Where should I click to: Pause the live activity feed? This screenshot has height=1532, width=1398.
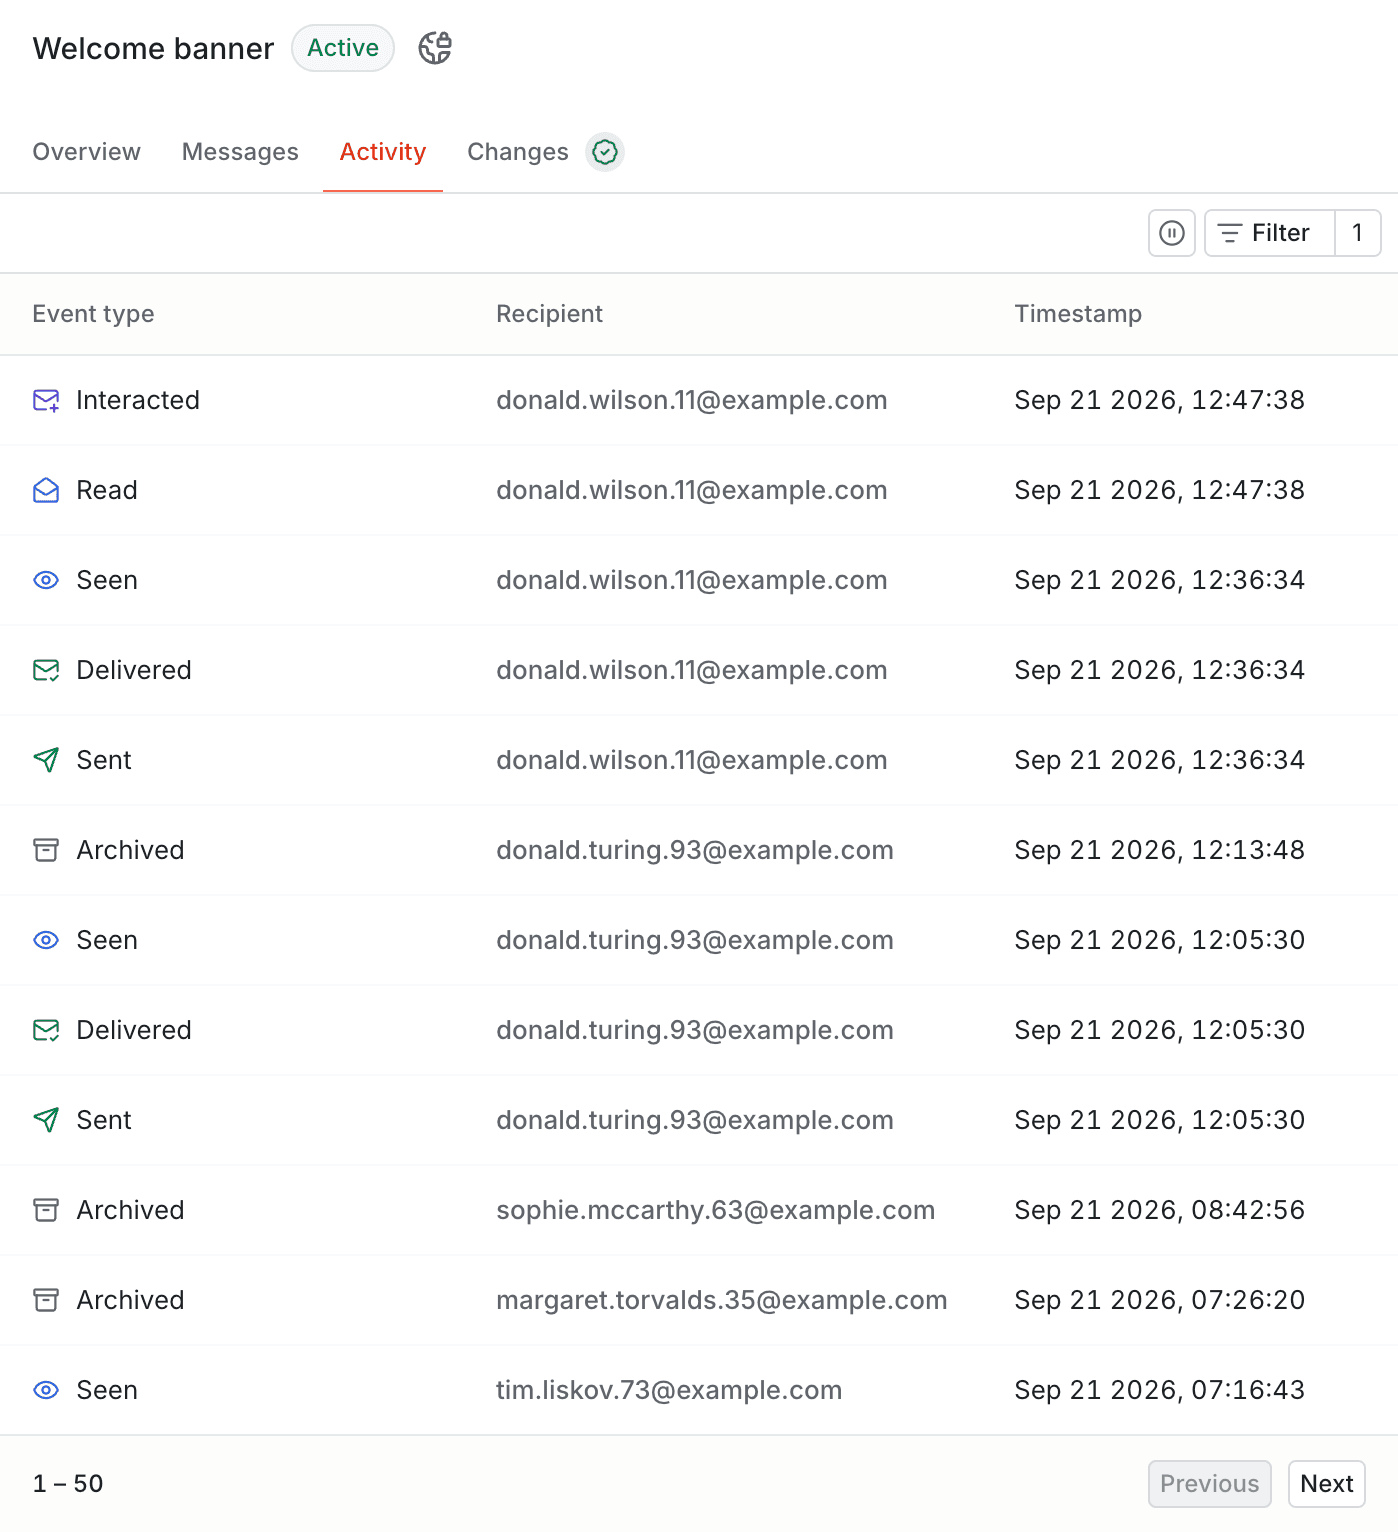tap(1172, 233)
